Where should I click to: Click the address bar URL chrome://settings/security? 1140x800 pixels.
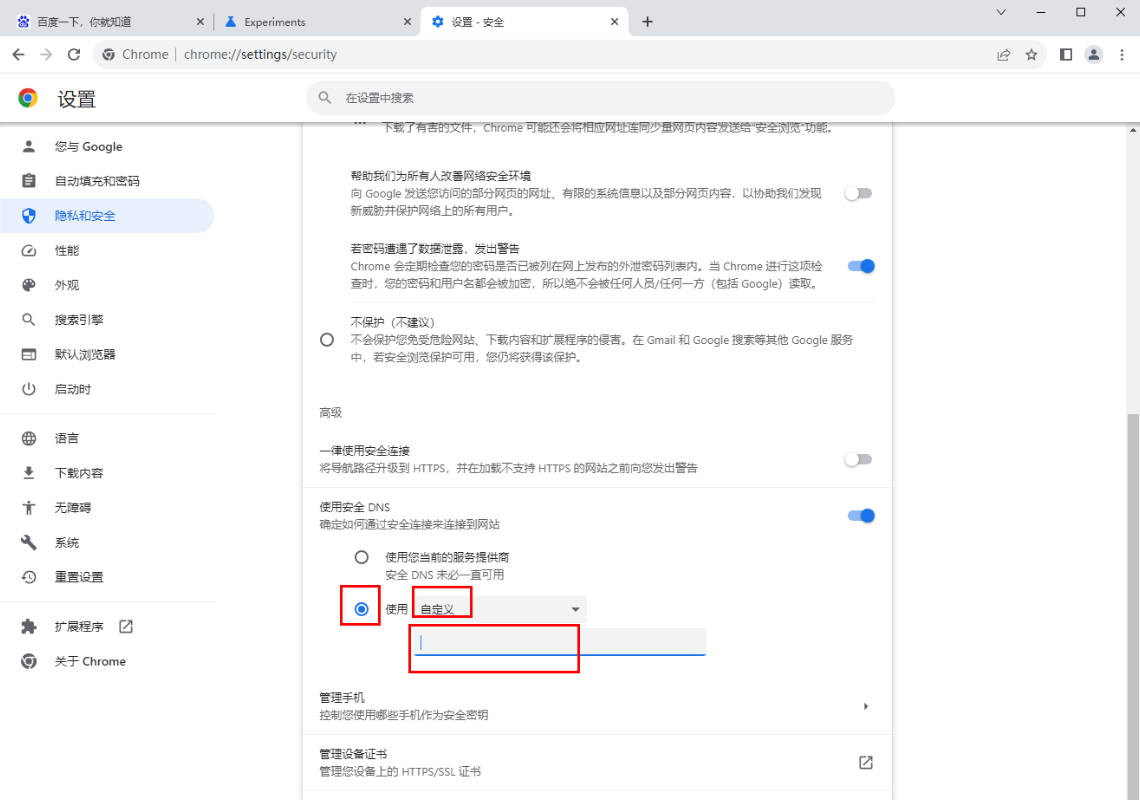pyautogui.click(x=260, y=55)
